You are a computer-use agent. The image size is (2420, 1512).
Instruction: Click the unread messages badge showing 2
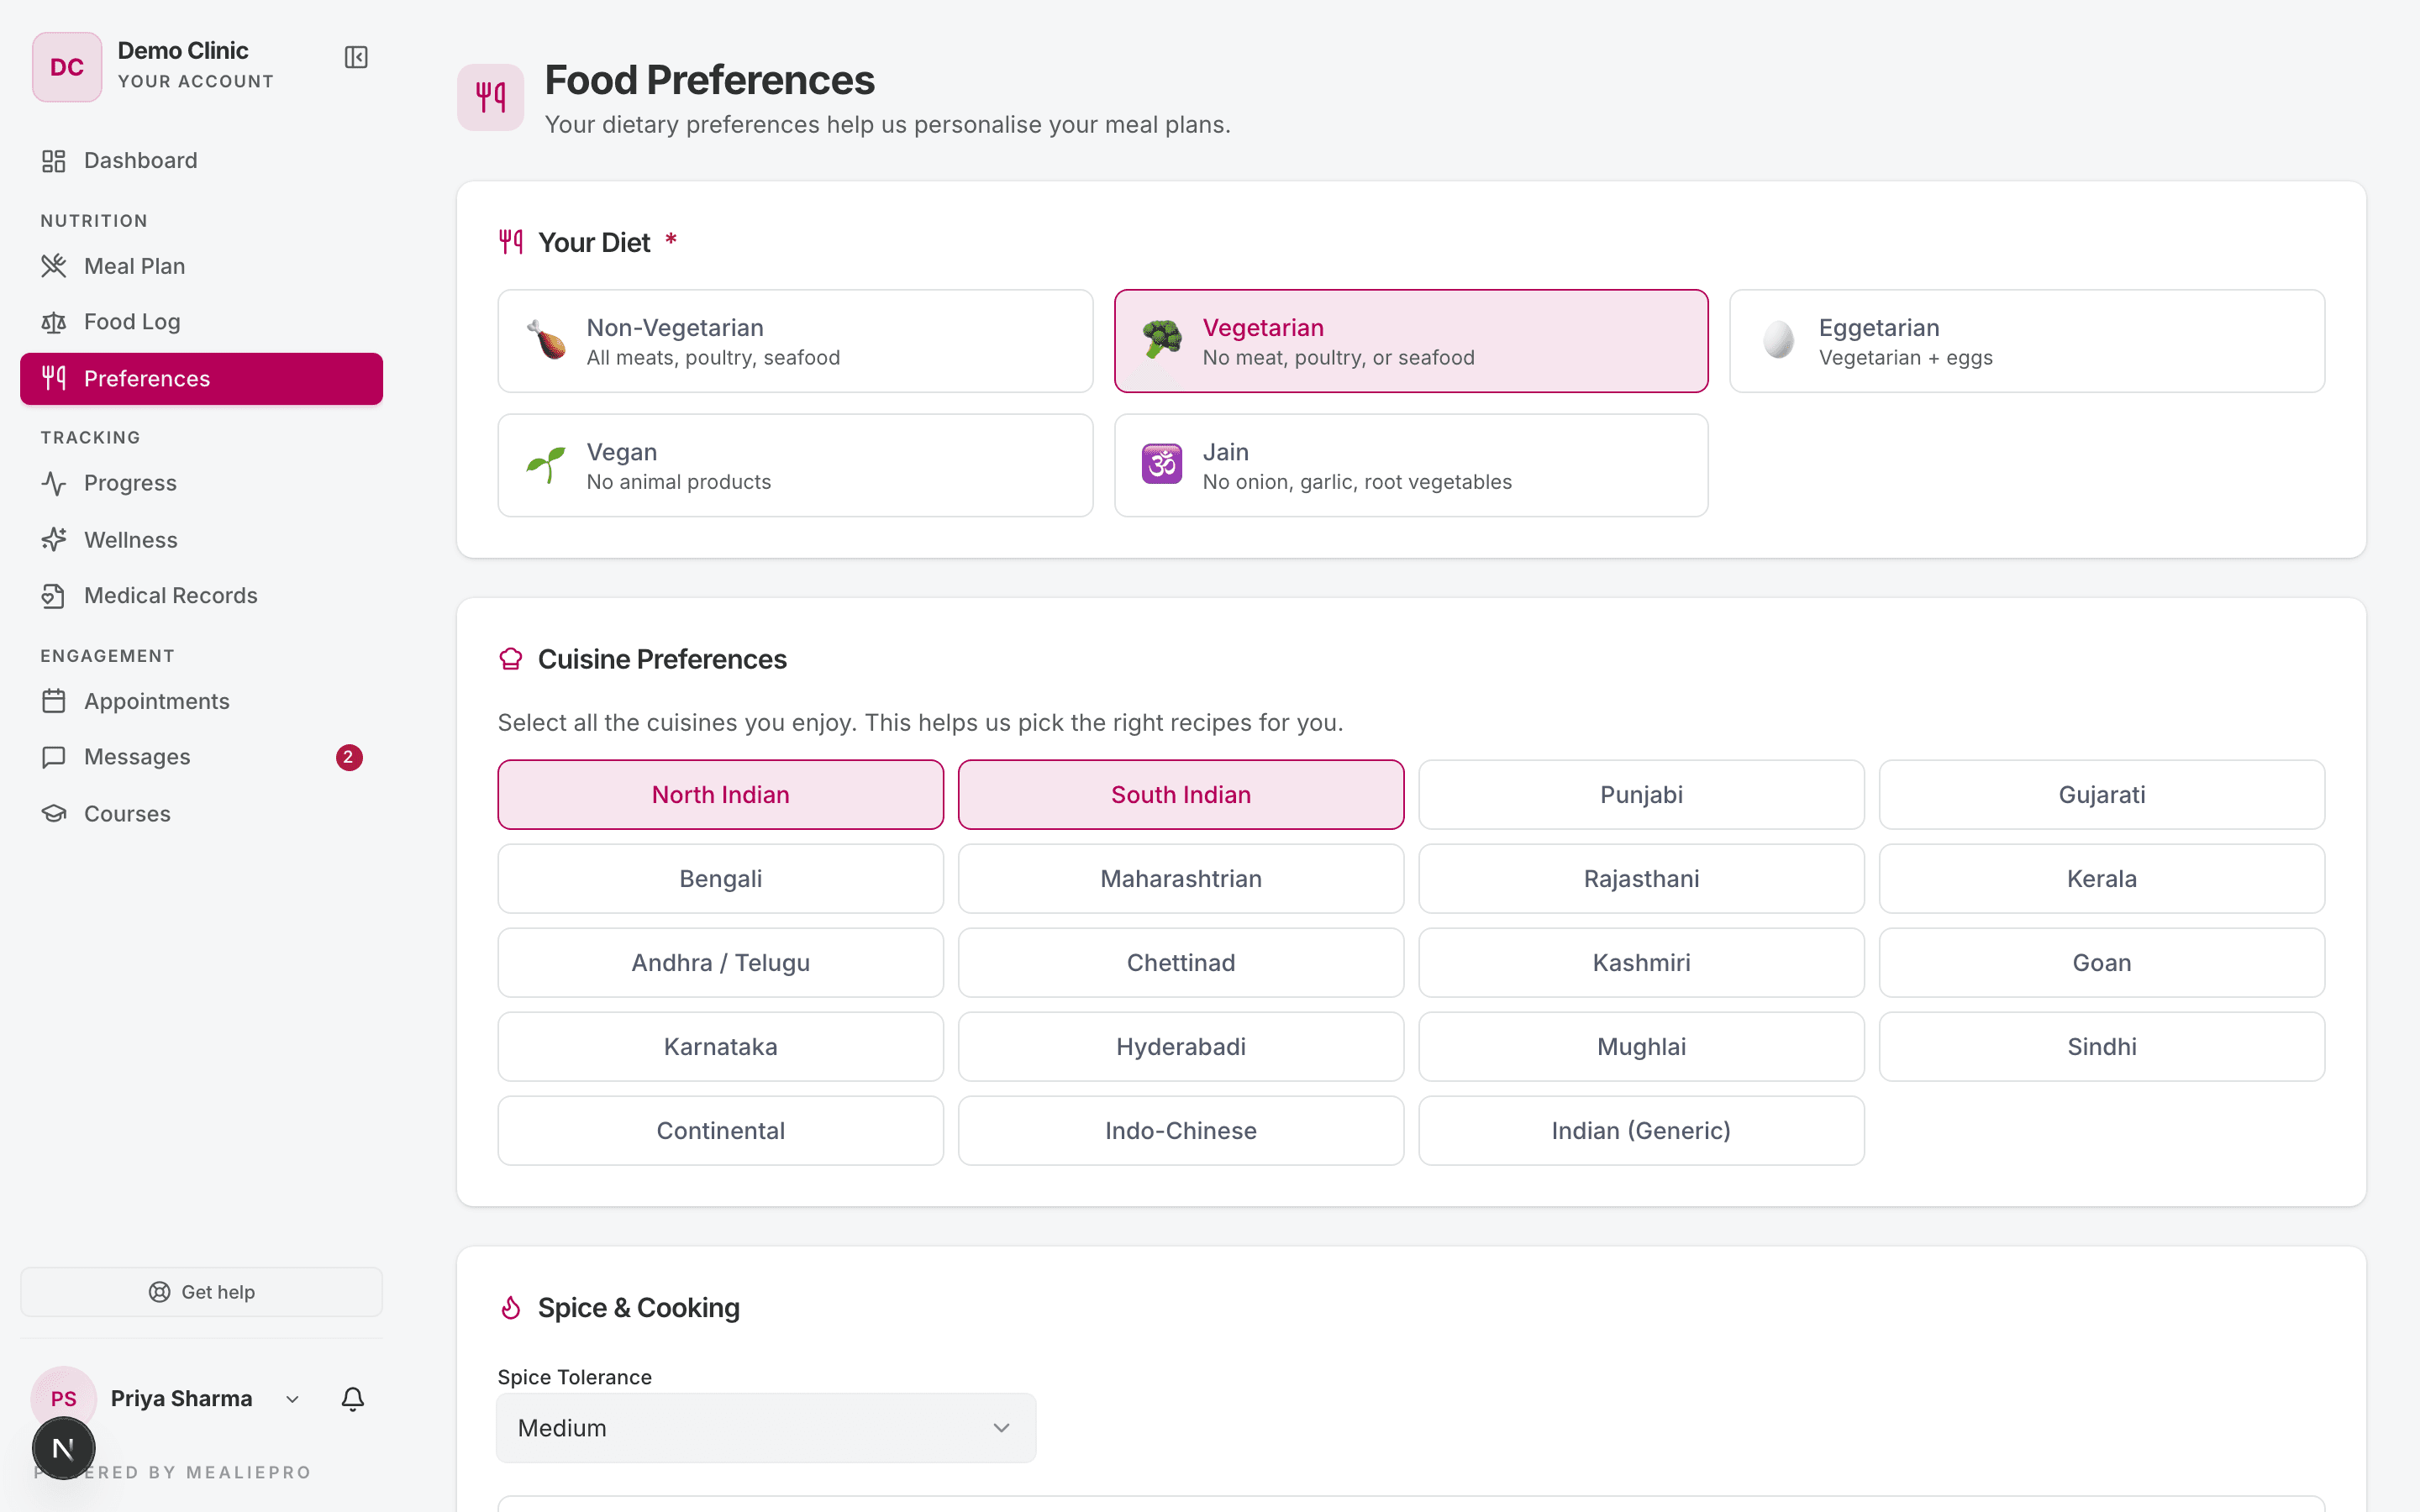(349, 757)
